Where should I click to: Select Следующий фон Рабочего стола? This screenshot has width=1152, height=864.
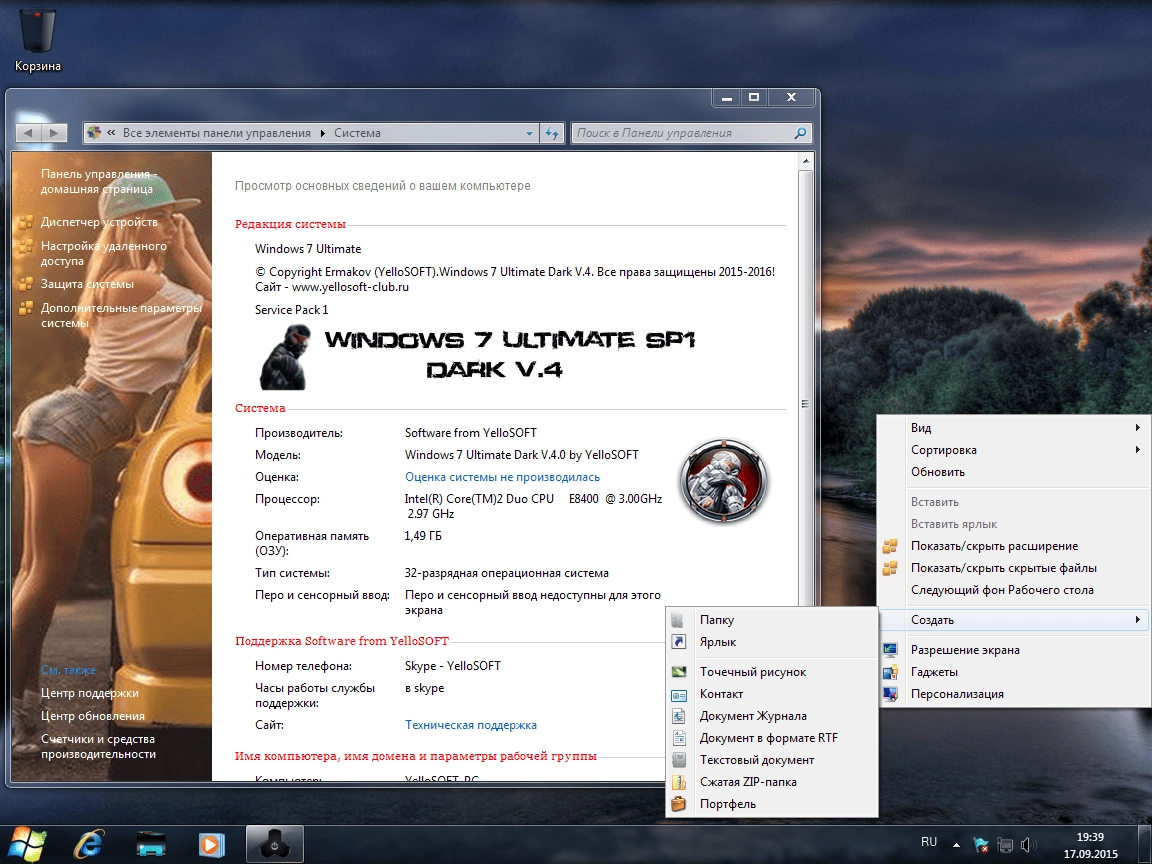pyautogui.click(x=1015, y=590)
